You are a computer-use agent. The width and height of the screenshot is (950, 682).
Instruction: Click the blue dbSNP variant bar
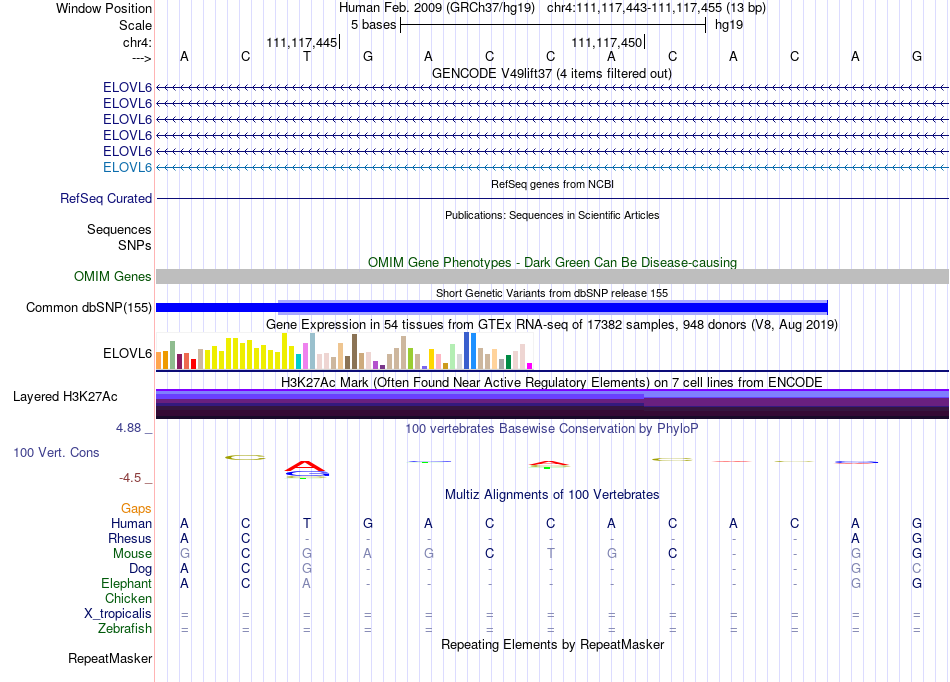(491, 307)
